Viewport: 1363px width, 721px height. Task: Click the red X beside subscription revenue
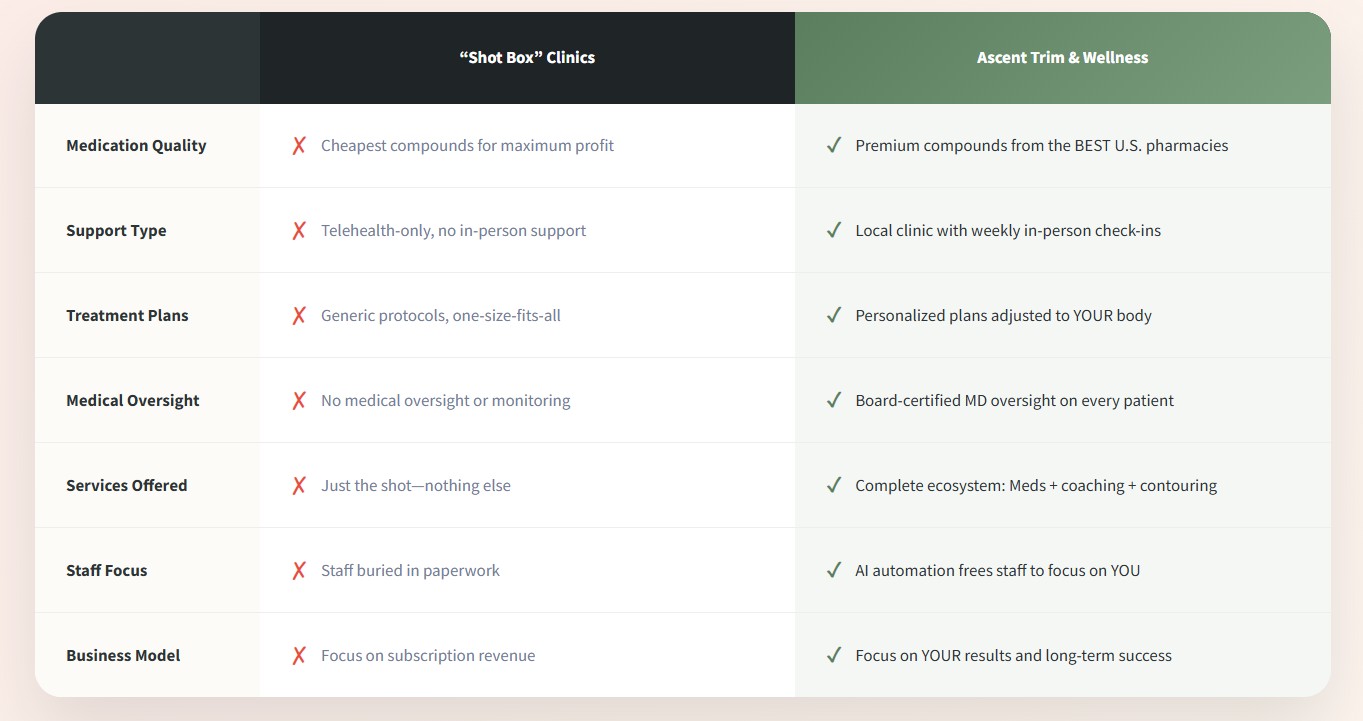click(298, 656)
